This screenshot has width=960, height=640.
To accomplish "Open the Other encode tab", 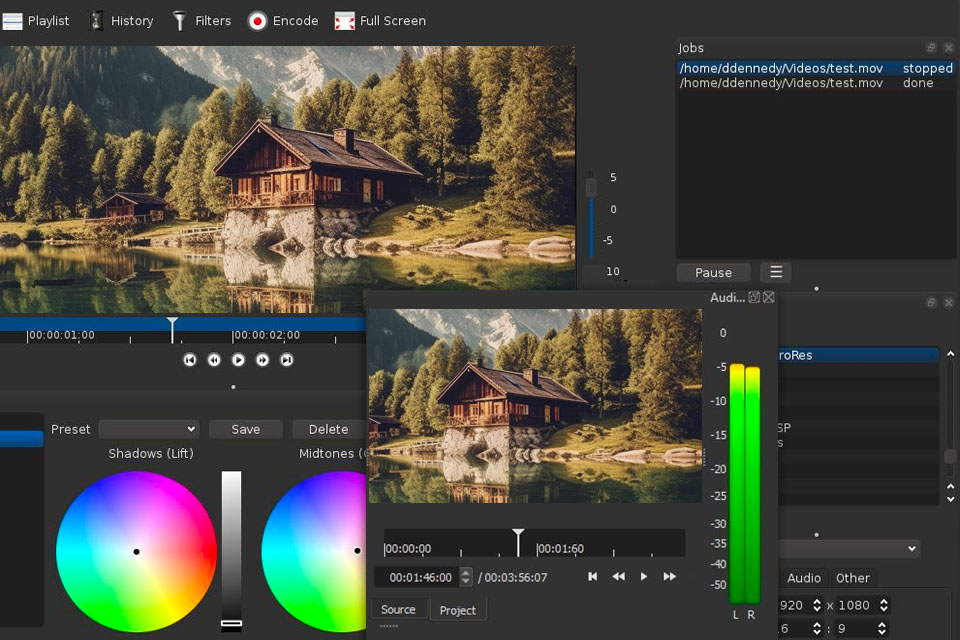I will (852, 578).
